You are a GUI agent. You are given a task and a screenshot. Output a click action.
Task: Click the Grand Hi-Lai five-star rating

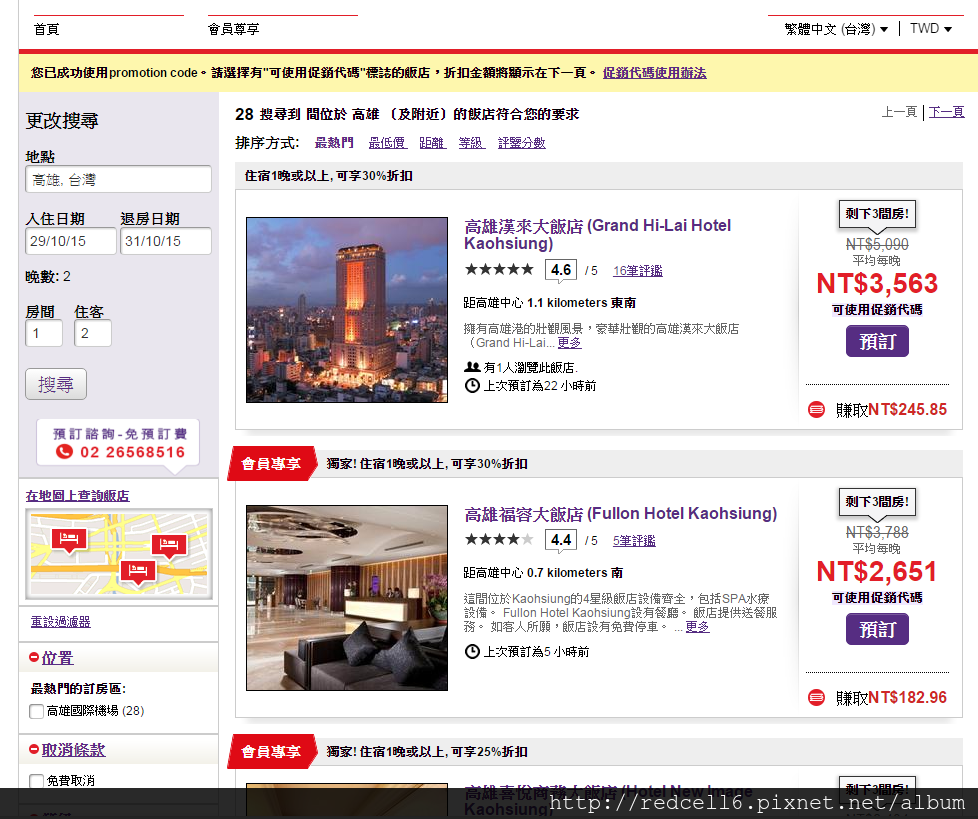499,269
